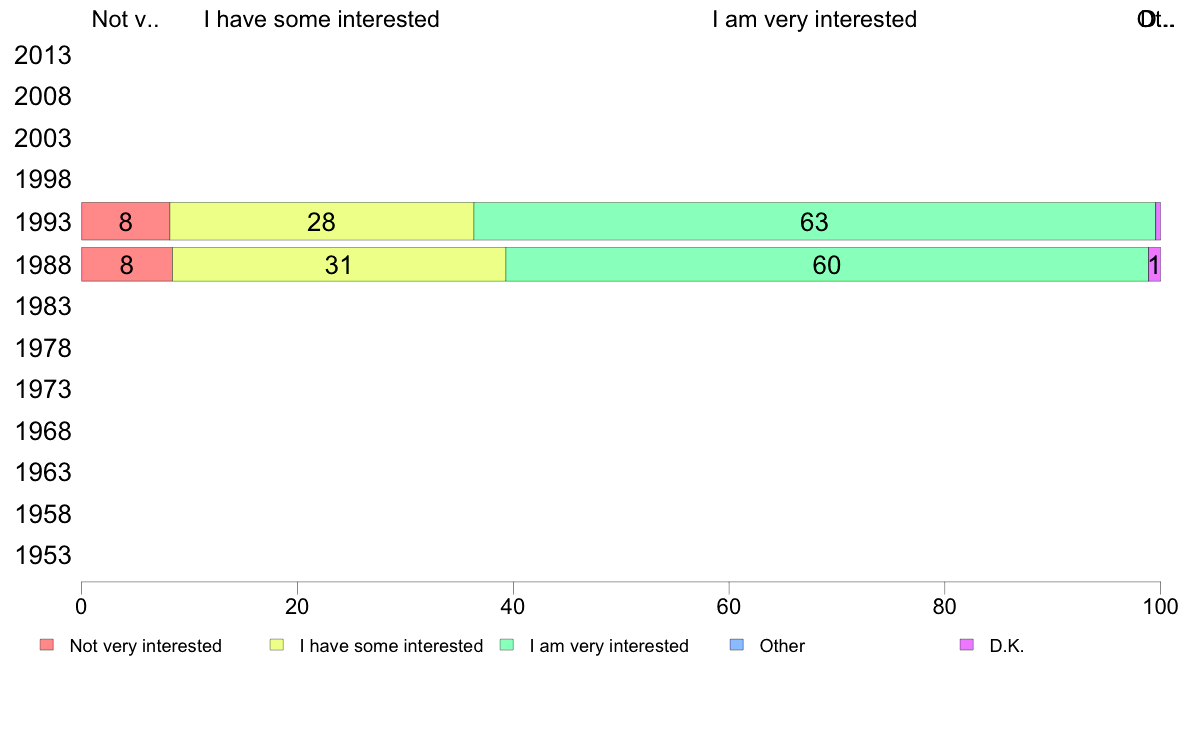This screenshot has height=736, width=1188.
Task: Select the 1988 green segment labeled 60
Action: (x=827, y=265)
